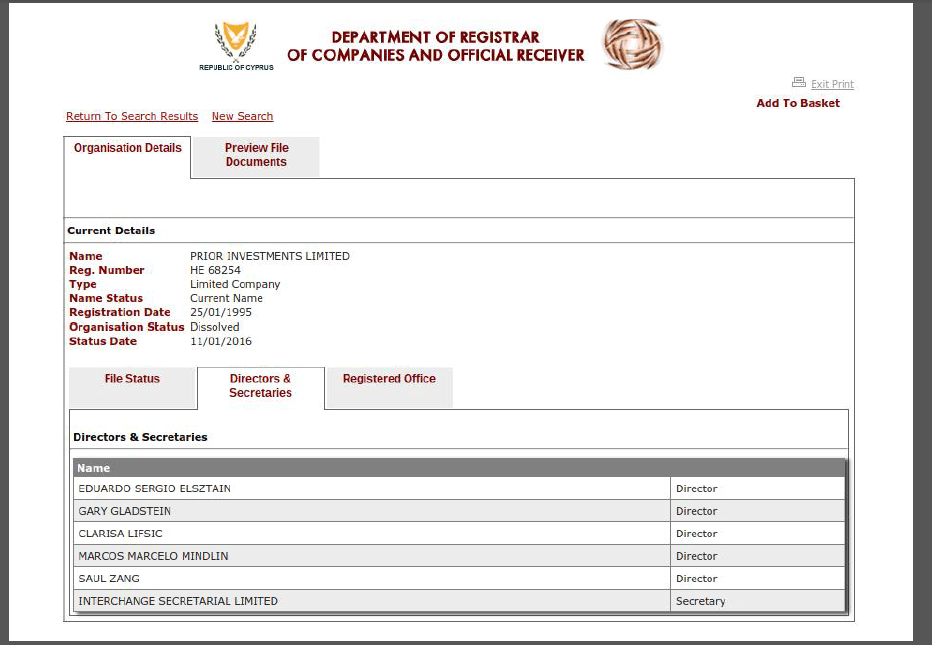This screenshot has width=932, height=645.
Task: Add the company to basket
Action: (x=797, y=103)
